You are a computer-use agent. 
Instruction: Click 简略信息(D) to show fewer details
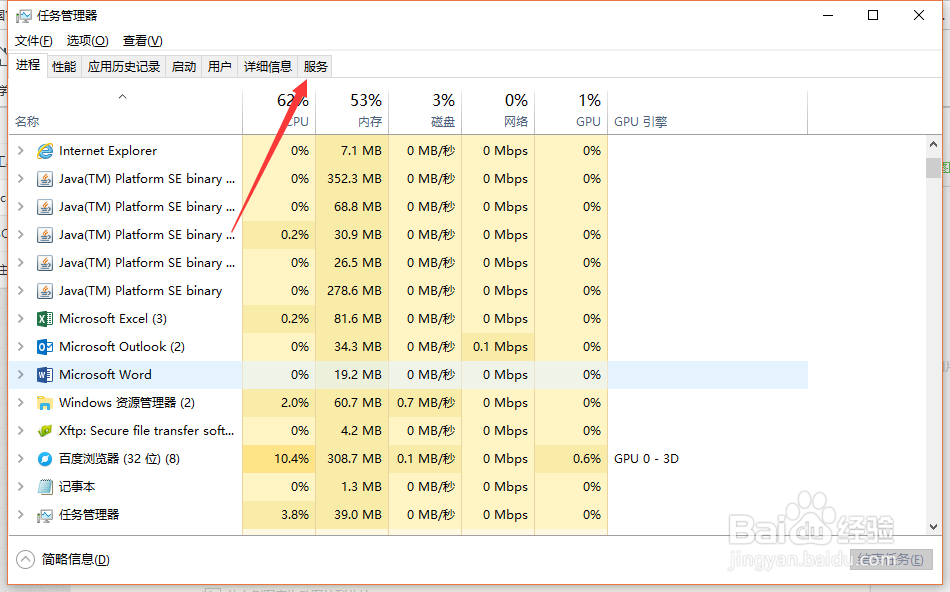coord(75,559)
